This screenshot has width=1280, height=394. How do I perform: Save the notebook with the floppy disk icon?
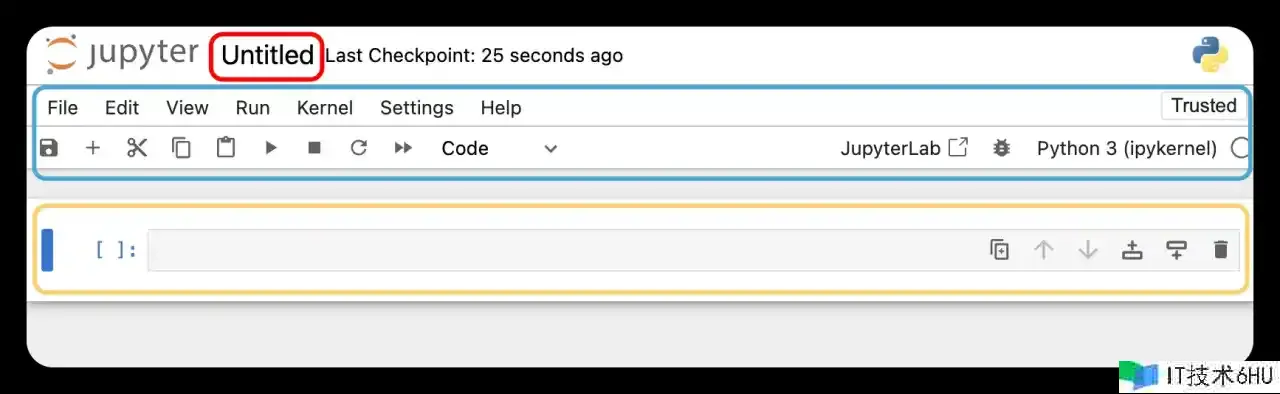[x=48, y=148]
